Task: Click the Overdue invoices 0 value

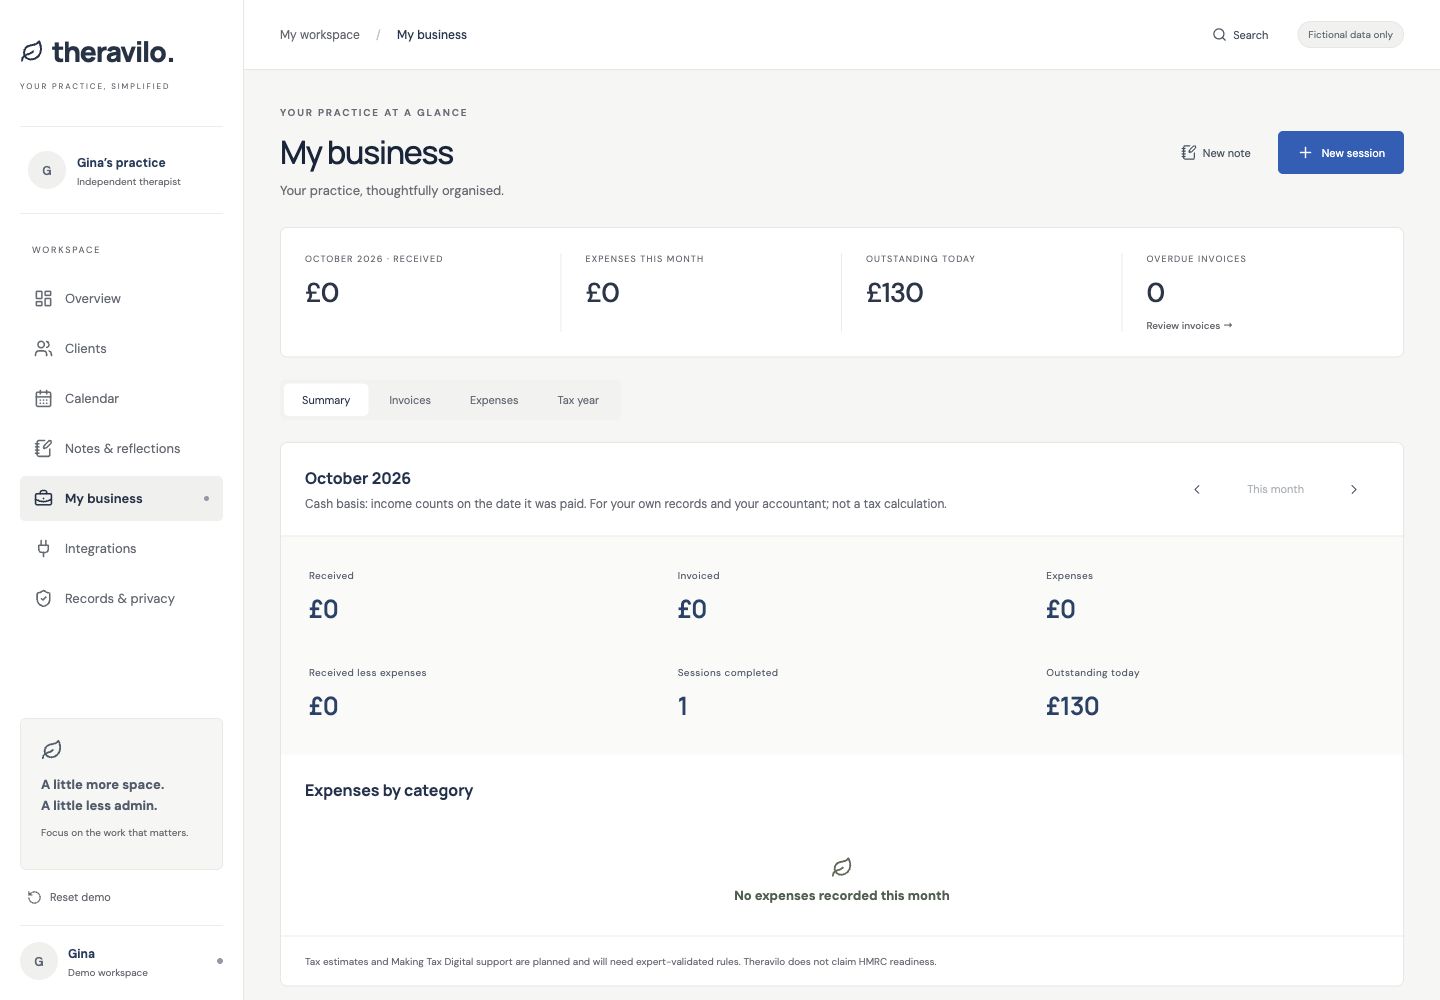Action: click(1156, 293)
